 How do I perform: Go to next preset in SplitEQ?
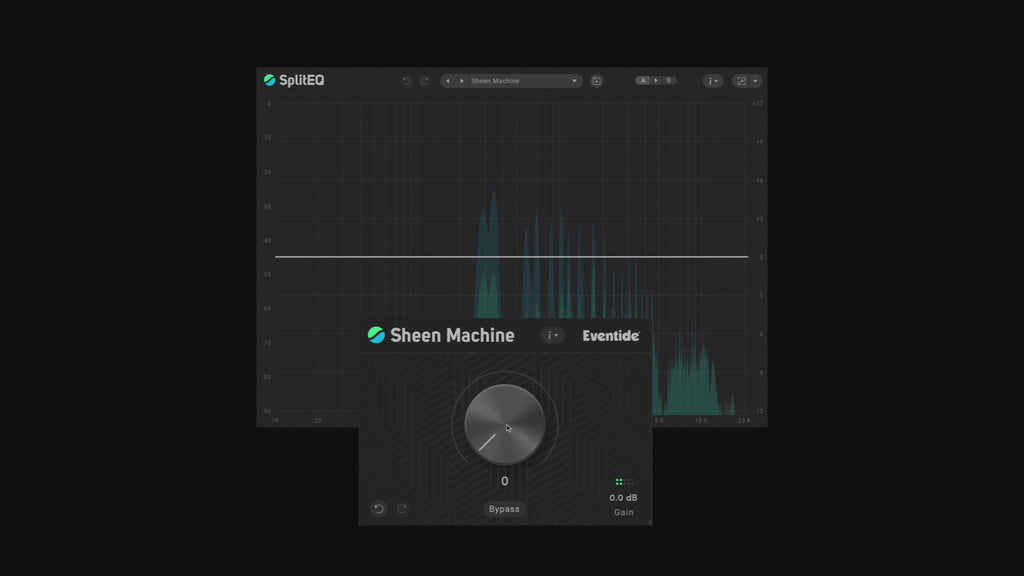[462, 81]
